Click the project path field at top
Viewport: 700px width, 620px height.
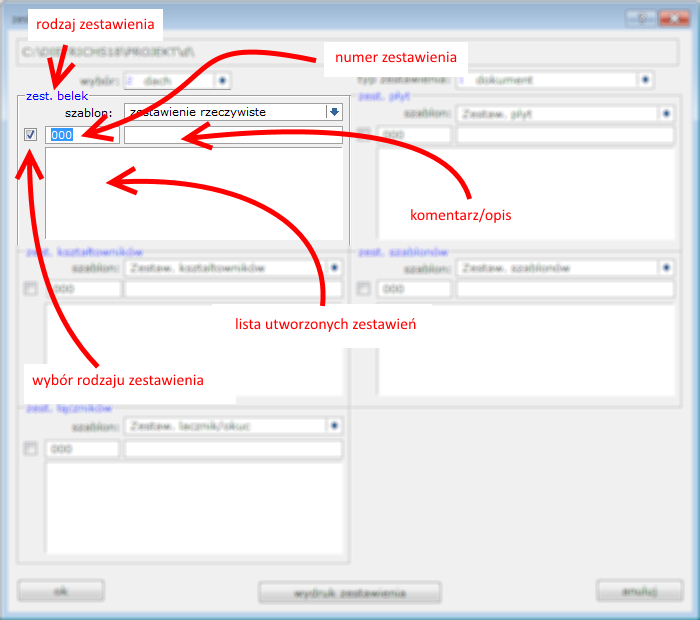coord(348,52)
